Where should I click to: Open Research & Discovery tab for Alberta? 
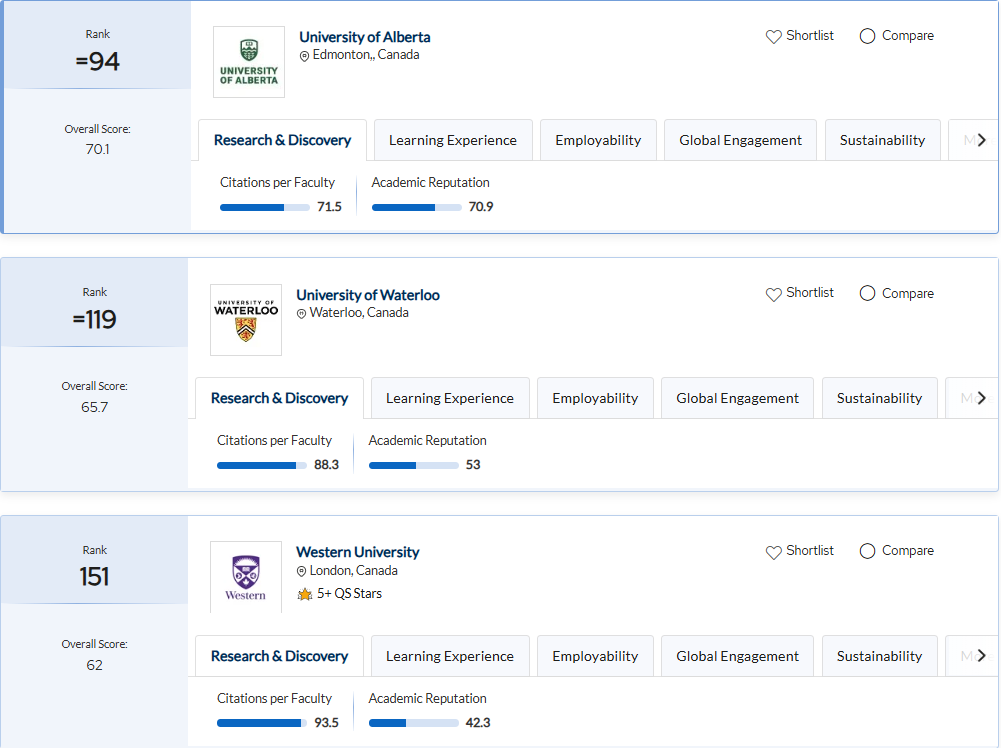[x=282, y=140]
